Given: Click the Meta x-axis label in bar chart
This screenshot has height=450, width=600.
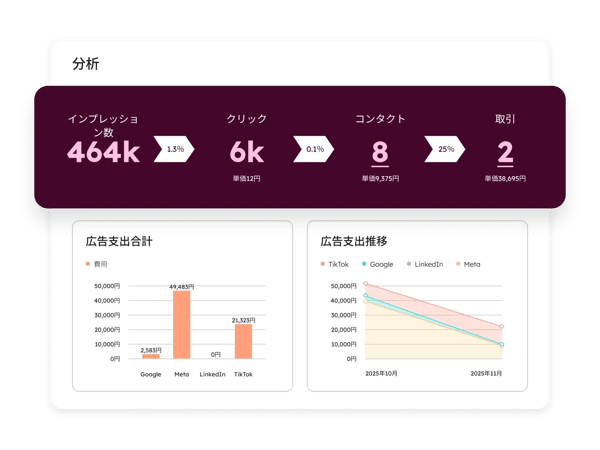Looking at the screenshot, I should pyautogui.click(x=182, y=374).
